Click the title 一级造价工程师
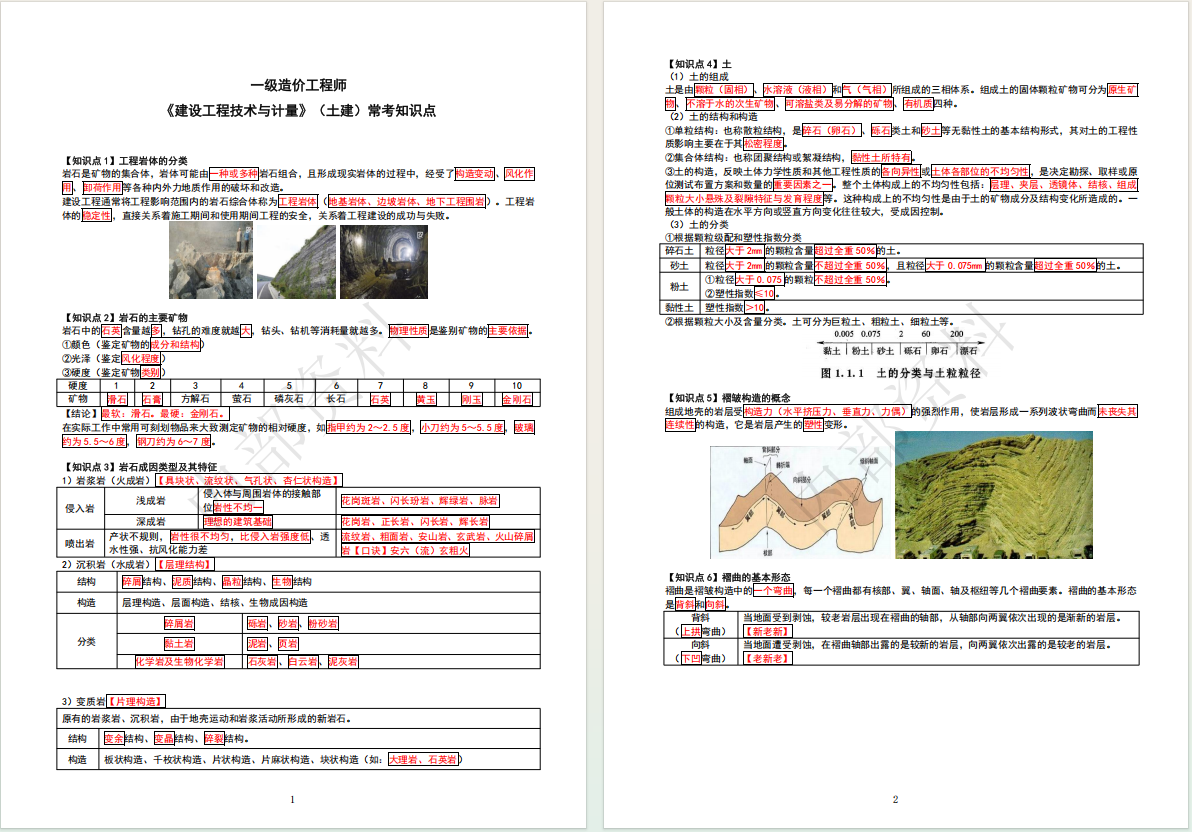Screen dimensions: 1192x832 pos(298,85)
